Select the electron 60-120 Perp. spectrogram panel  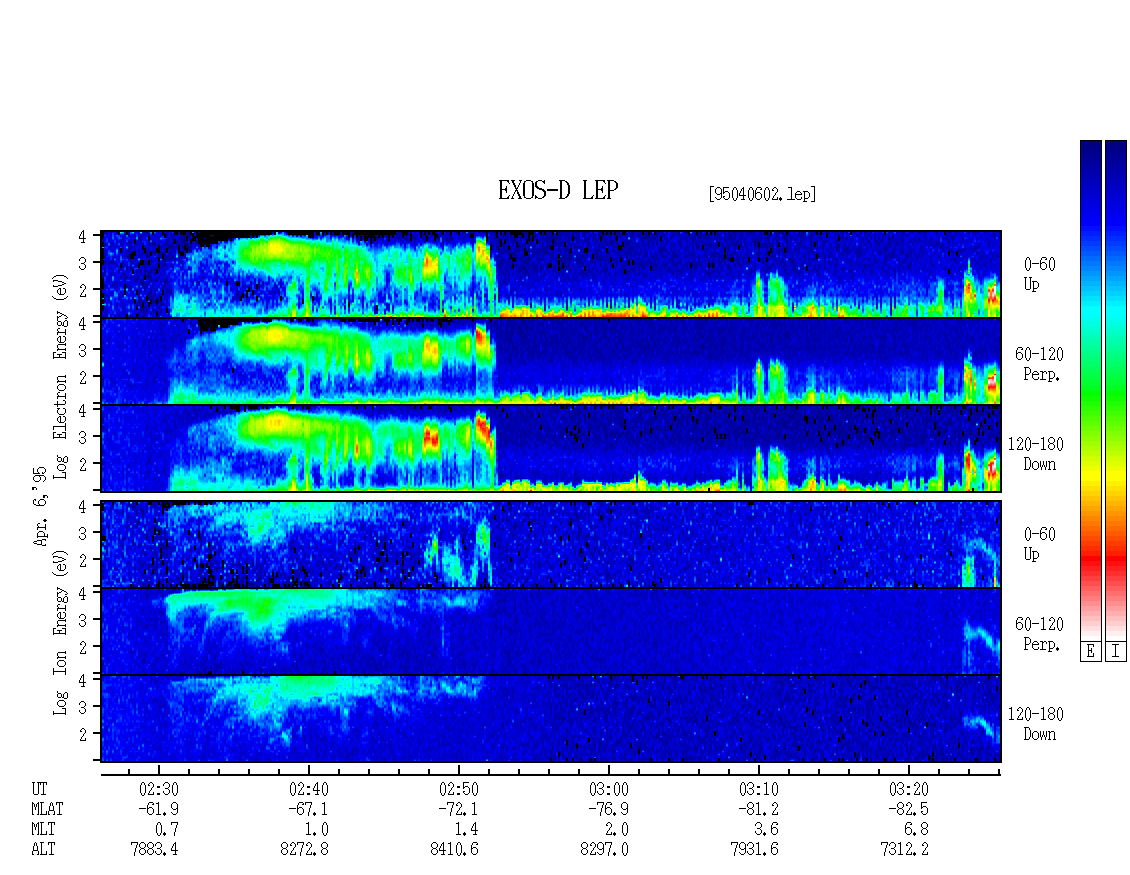click(551, 361)
